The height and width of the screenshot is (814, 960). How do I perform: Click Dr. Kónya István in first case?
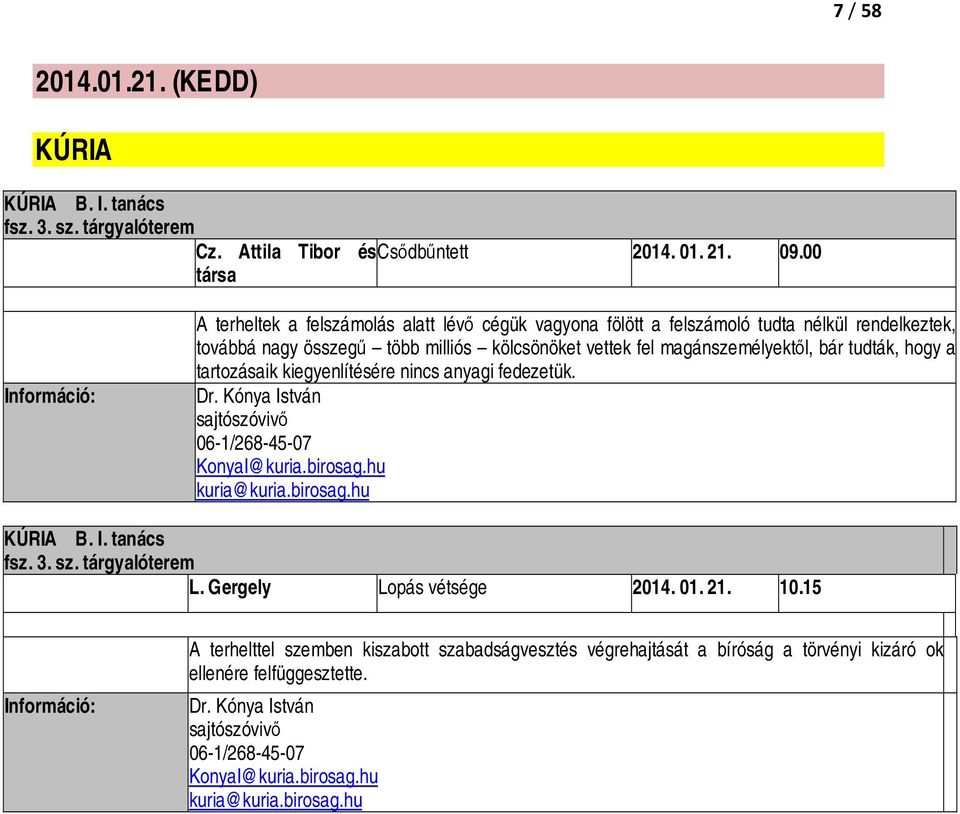click(258, 396)
